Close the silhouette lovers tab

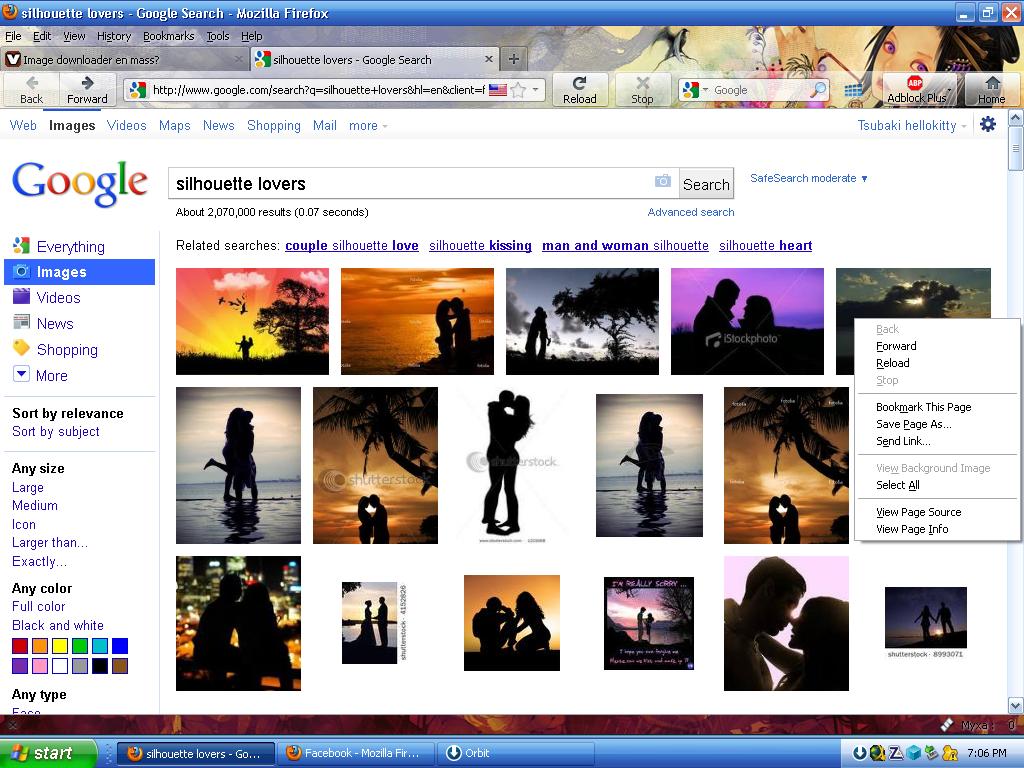pos(488,59)
